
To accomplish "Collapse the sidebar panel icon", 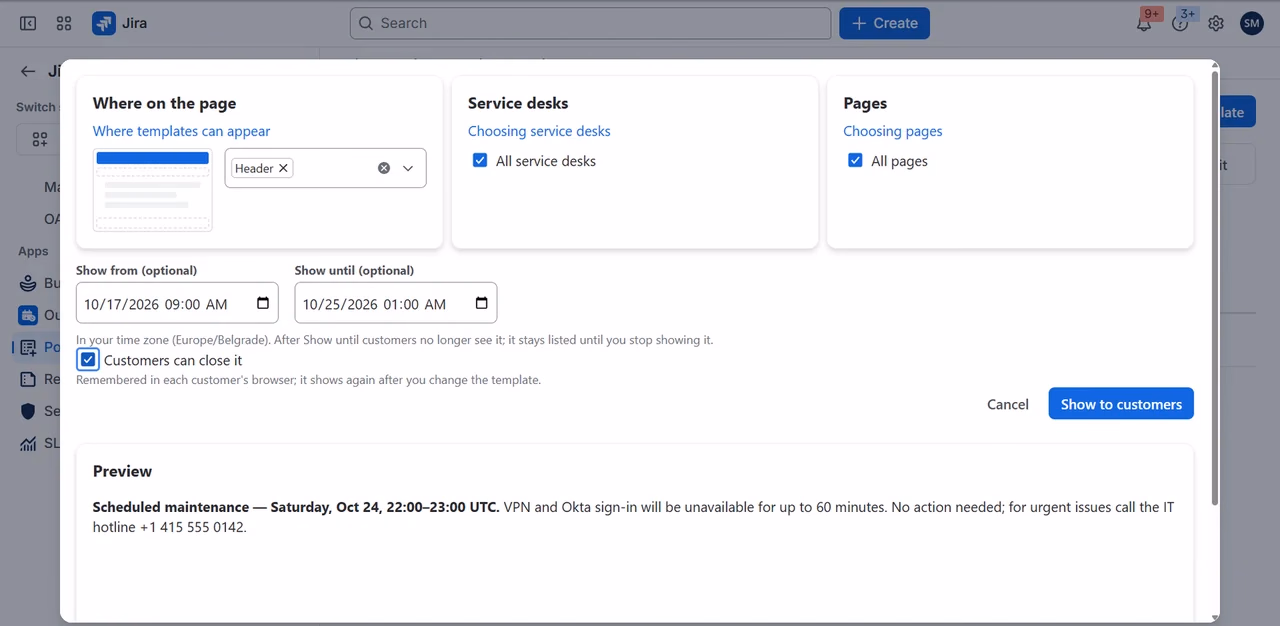I will click(28, 23).
